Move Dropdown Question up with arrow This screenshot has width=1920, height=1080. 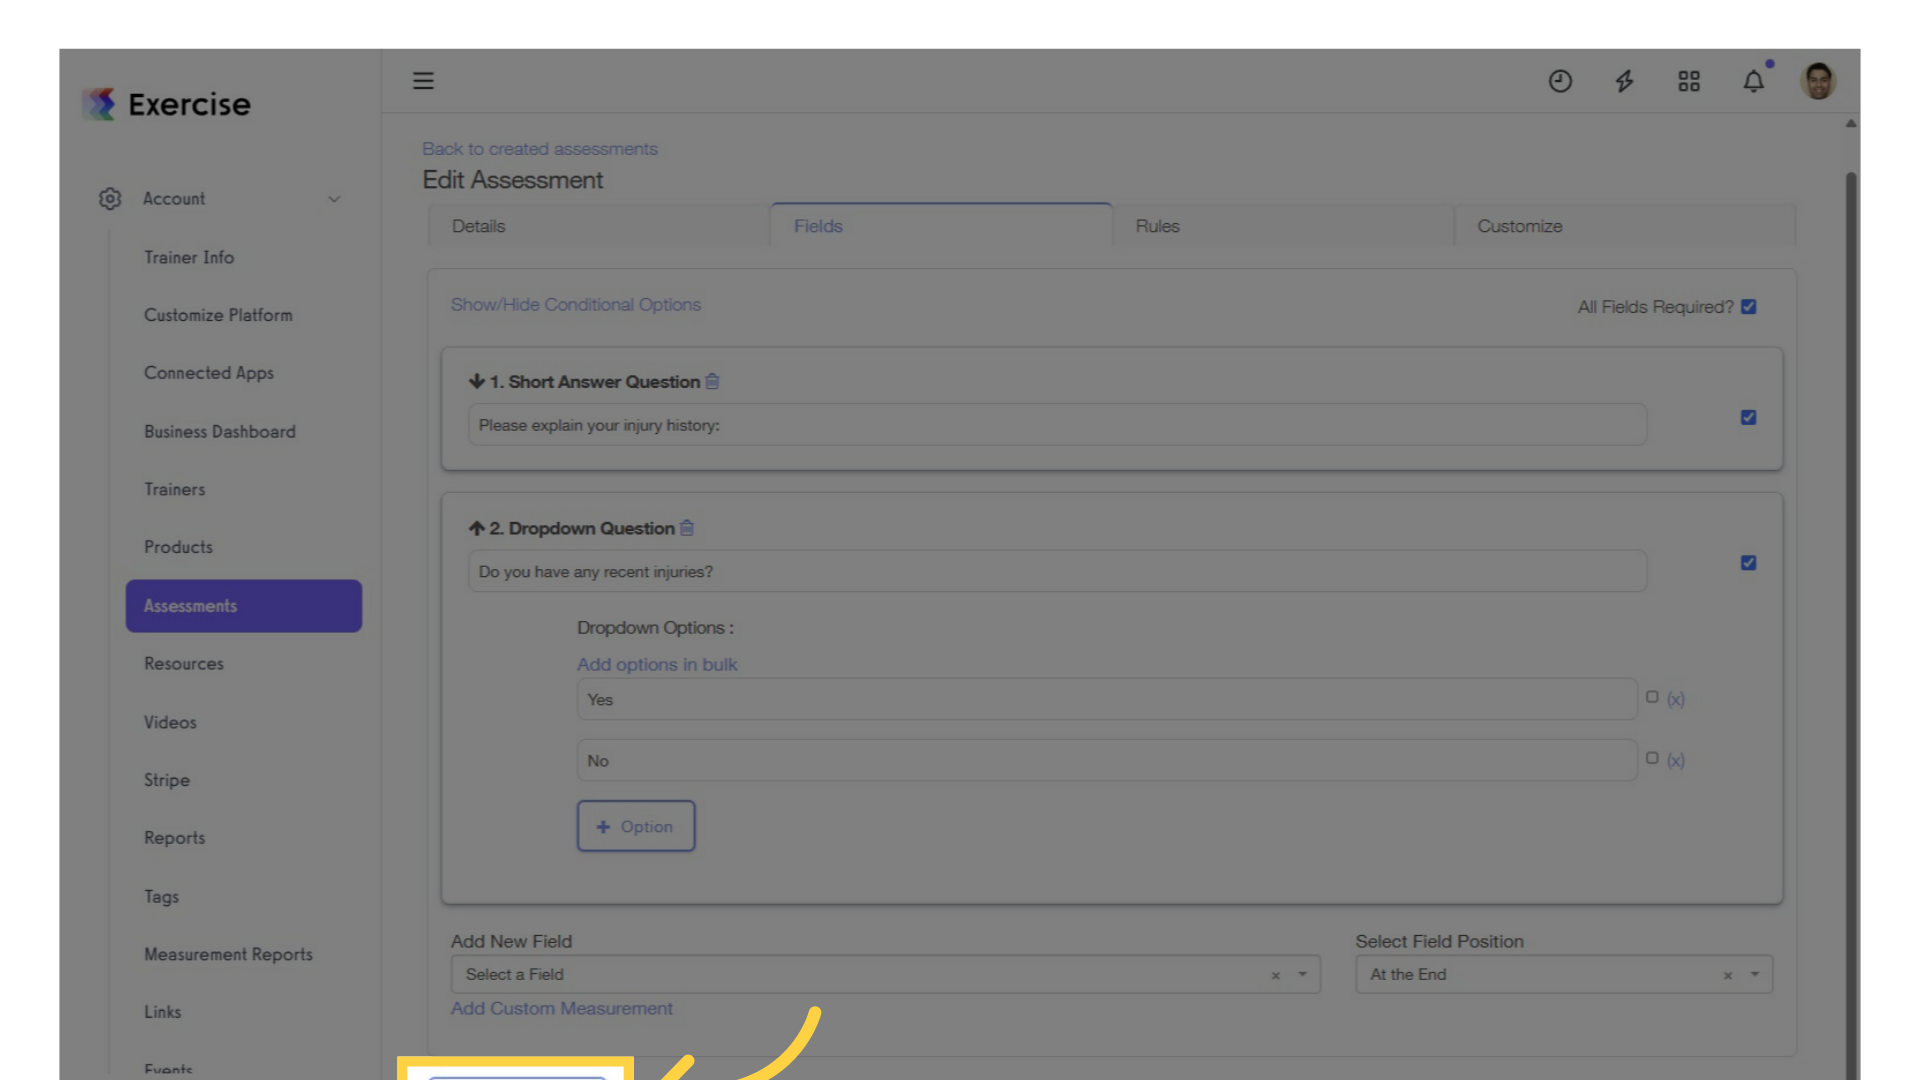[477, 528]
